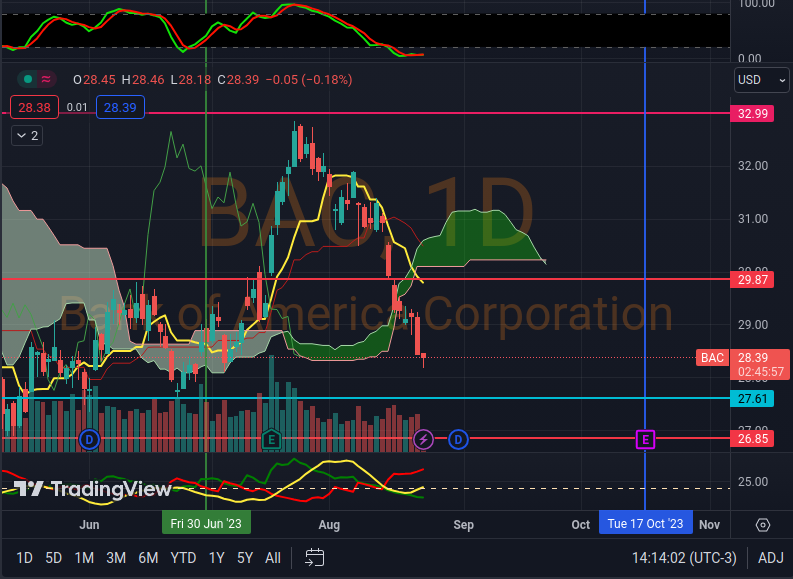
Task: Click the 26.85 horizontal line price label
Action: click(752, 438)
